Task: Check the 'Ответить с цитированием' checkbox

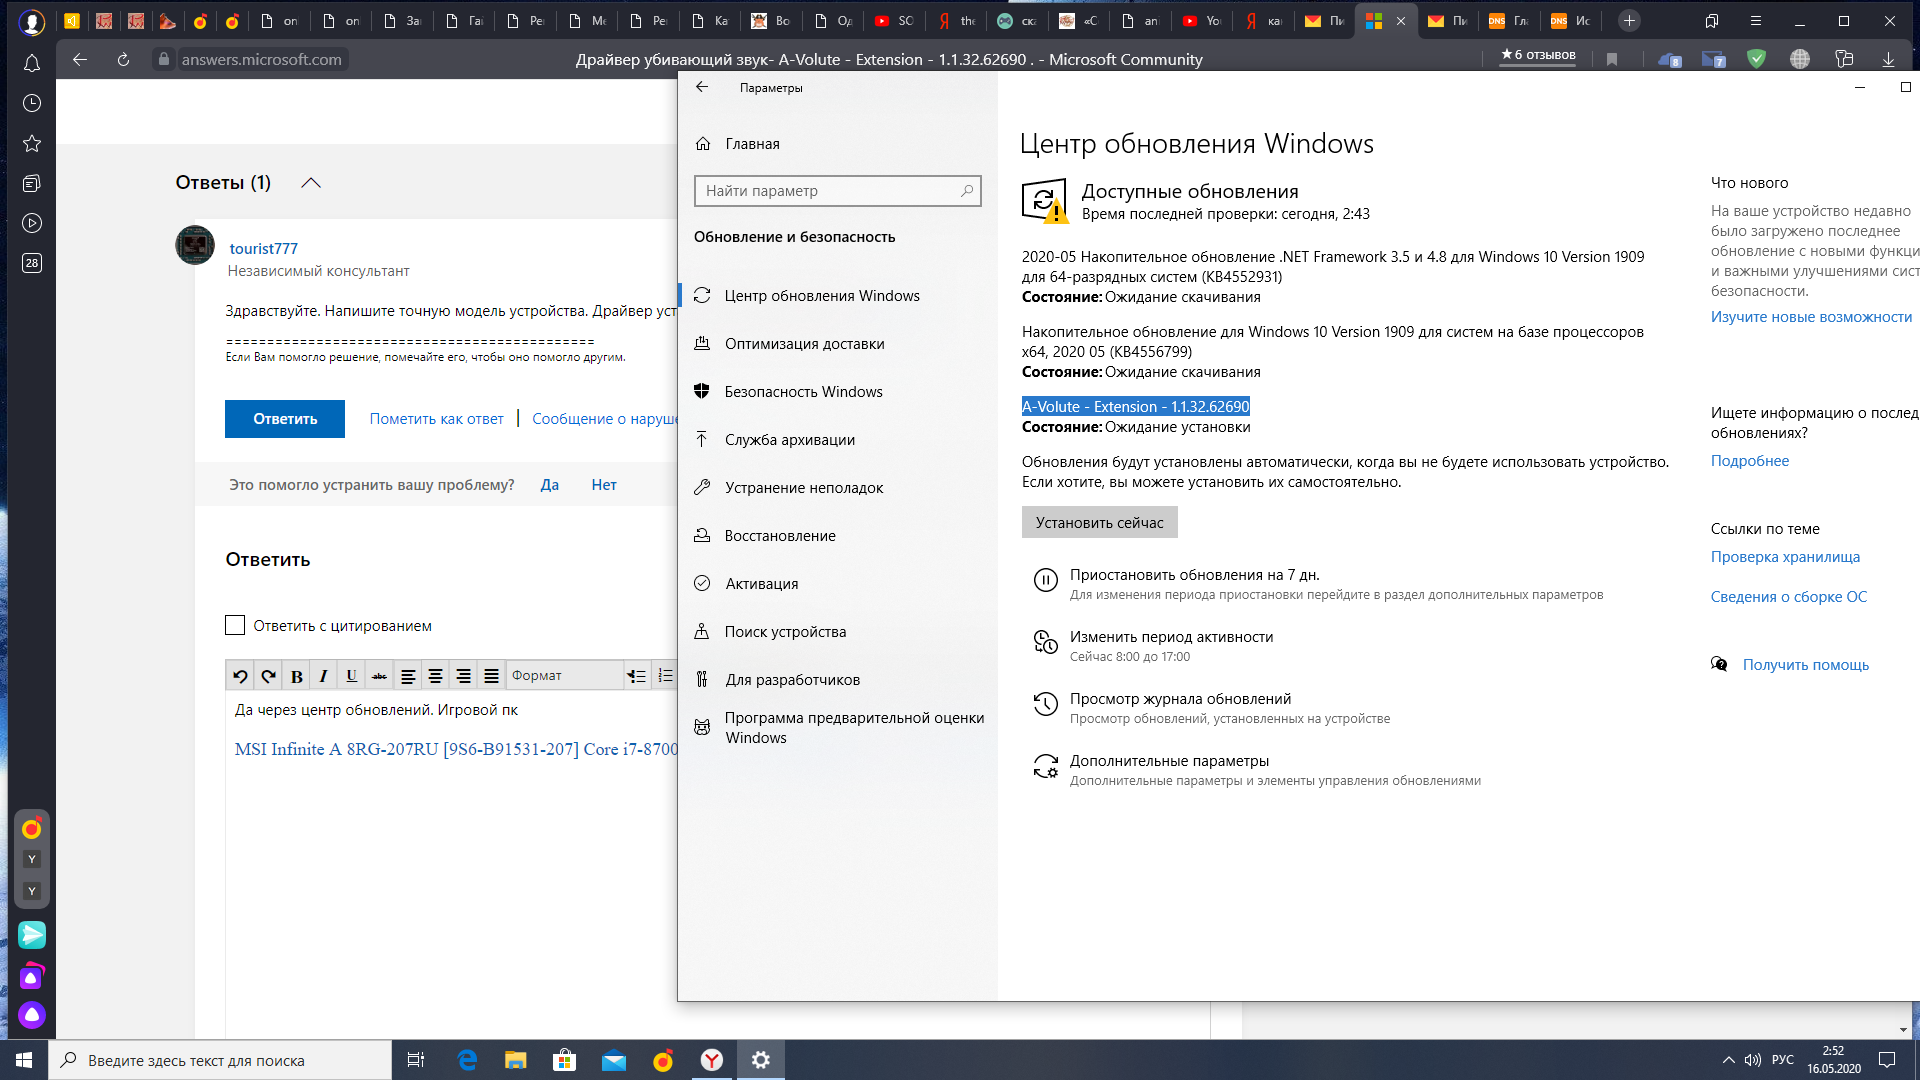Action: (235, 625)
